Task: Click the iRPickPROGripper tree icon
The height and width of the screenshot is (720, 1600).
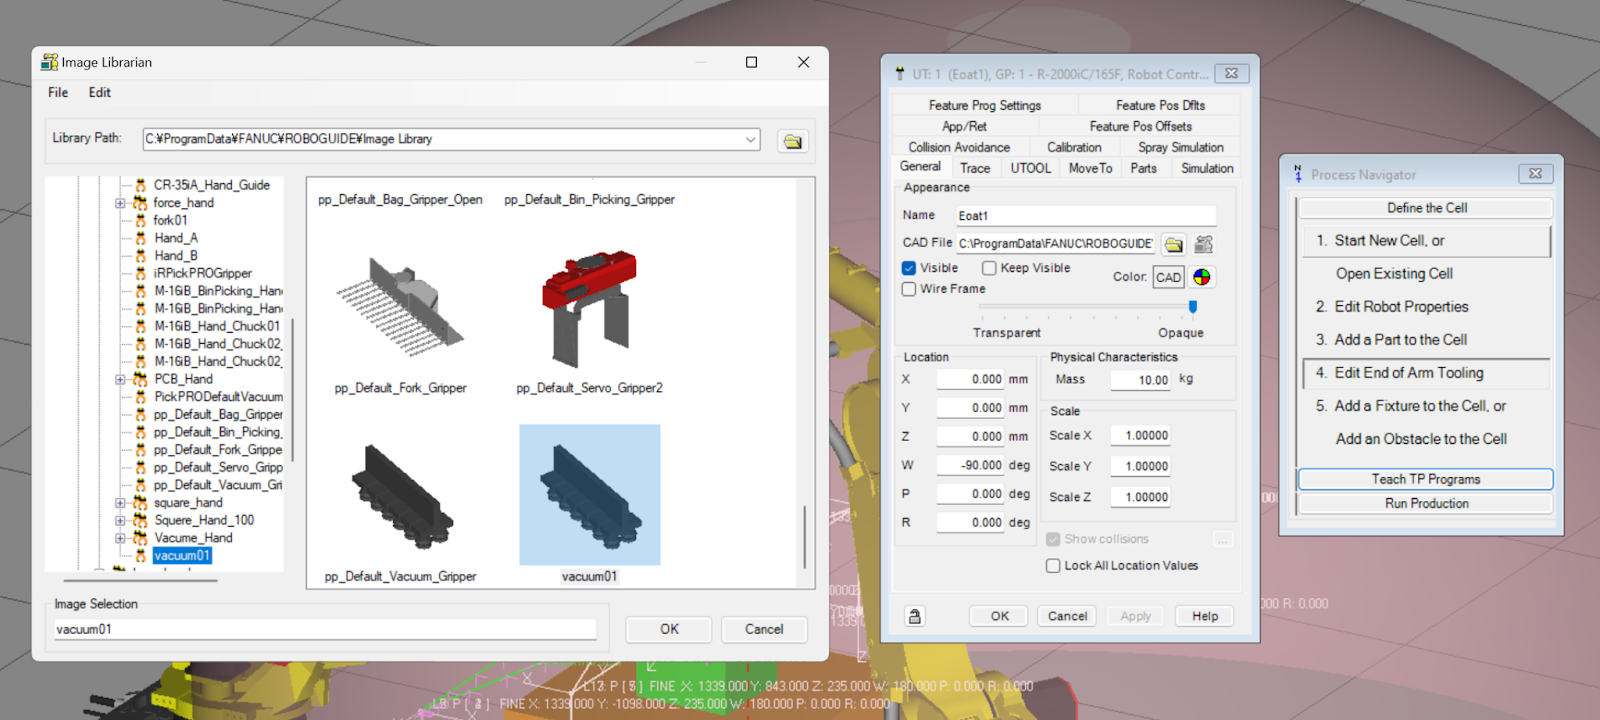Action: (x=141, y=274)
